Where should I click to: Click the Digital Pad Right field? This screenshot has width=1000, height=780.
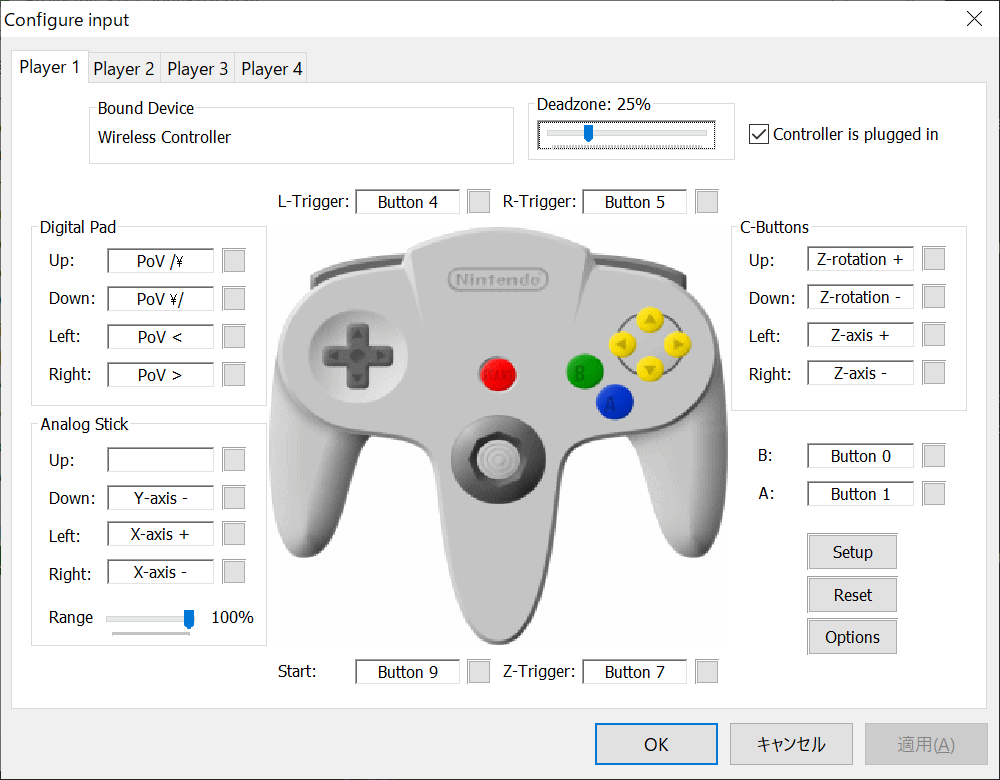(x=160, y=375)
